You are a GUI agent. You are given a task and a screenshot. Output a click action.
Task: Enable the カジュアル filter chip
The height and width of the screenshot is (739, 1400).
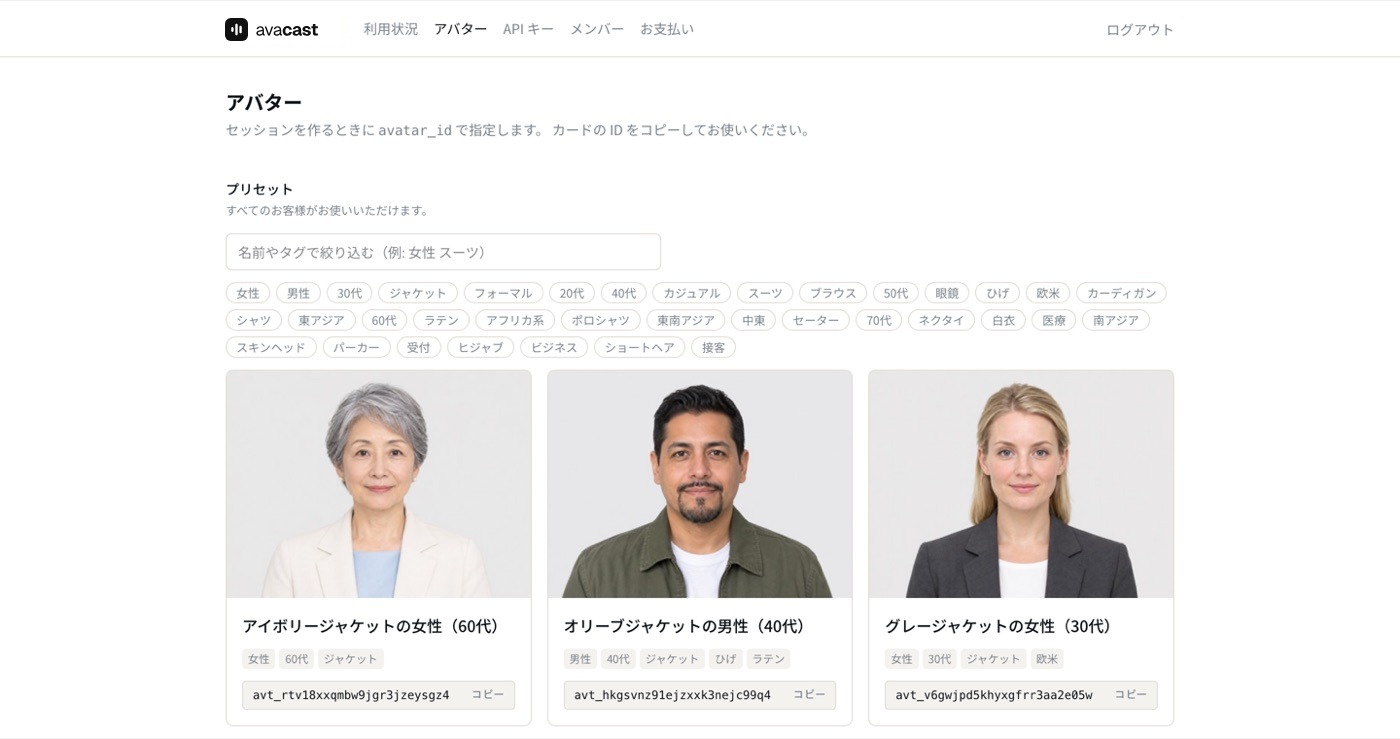point(692,293)
